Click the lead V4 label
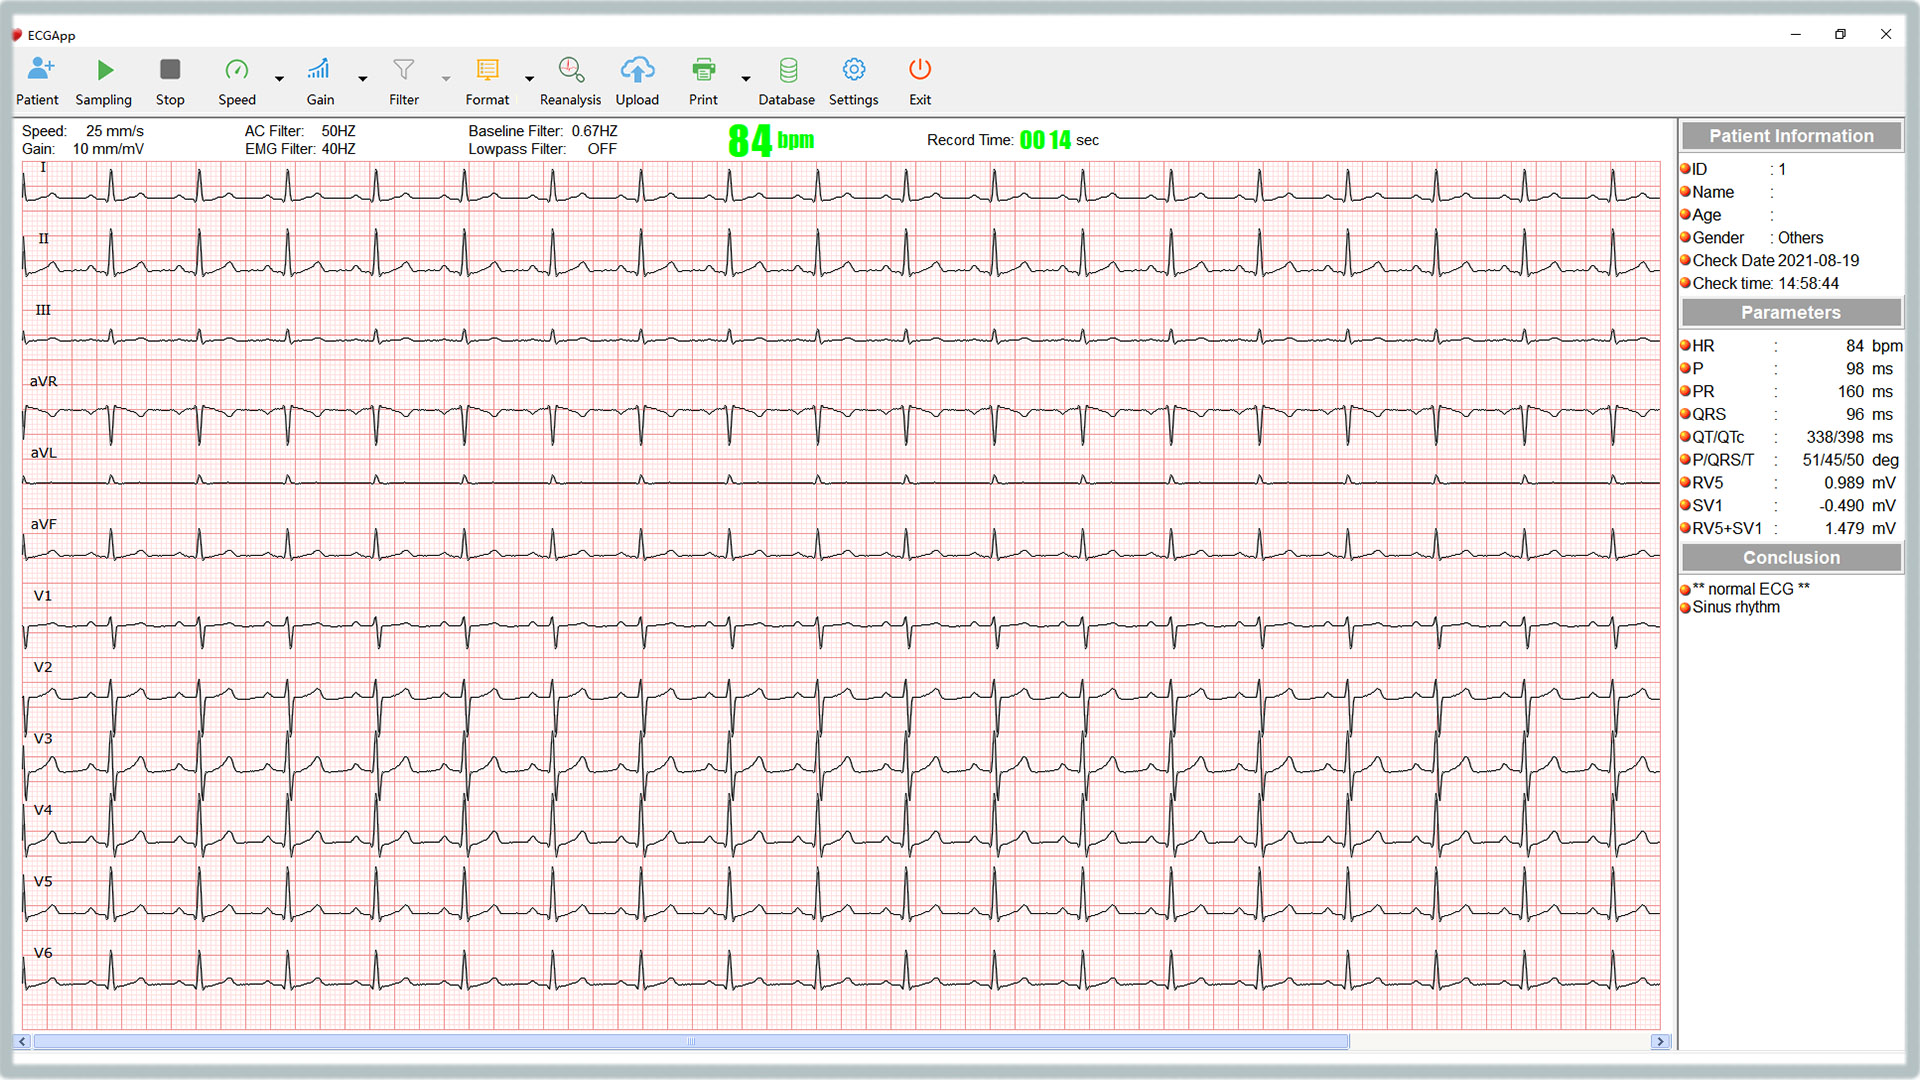 43,810
